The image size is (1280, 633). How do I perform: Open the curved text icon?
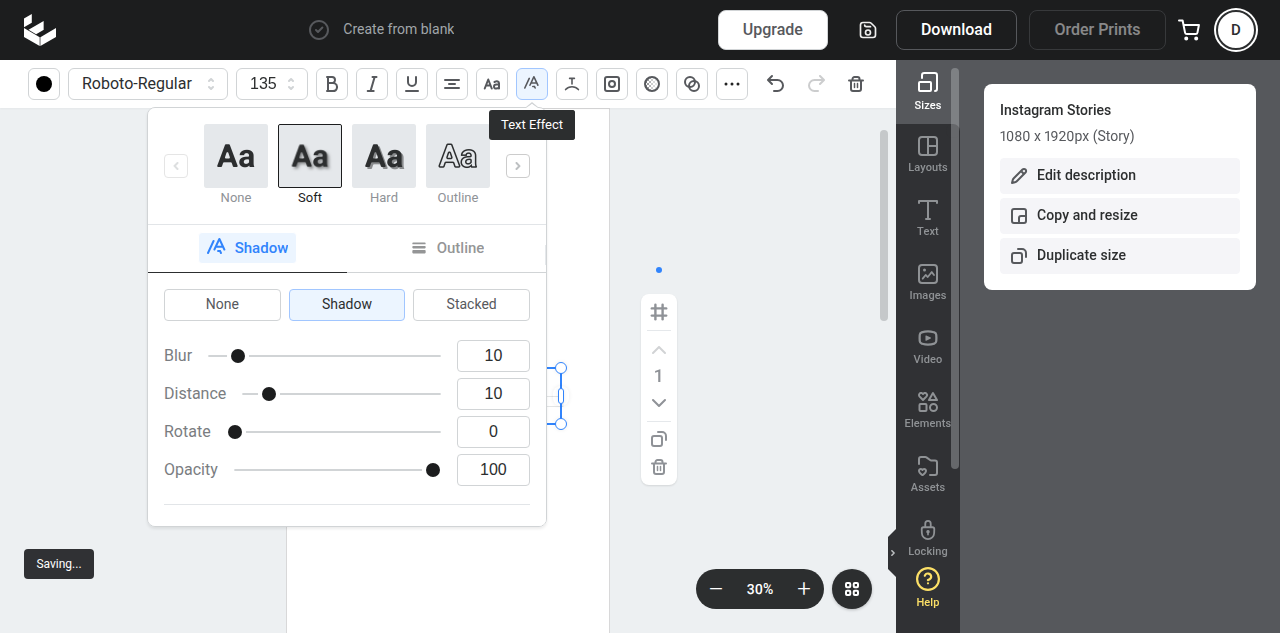(572, 84)
